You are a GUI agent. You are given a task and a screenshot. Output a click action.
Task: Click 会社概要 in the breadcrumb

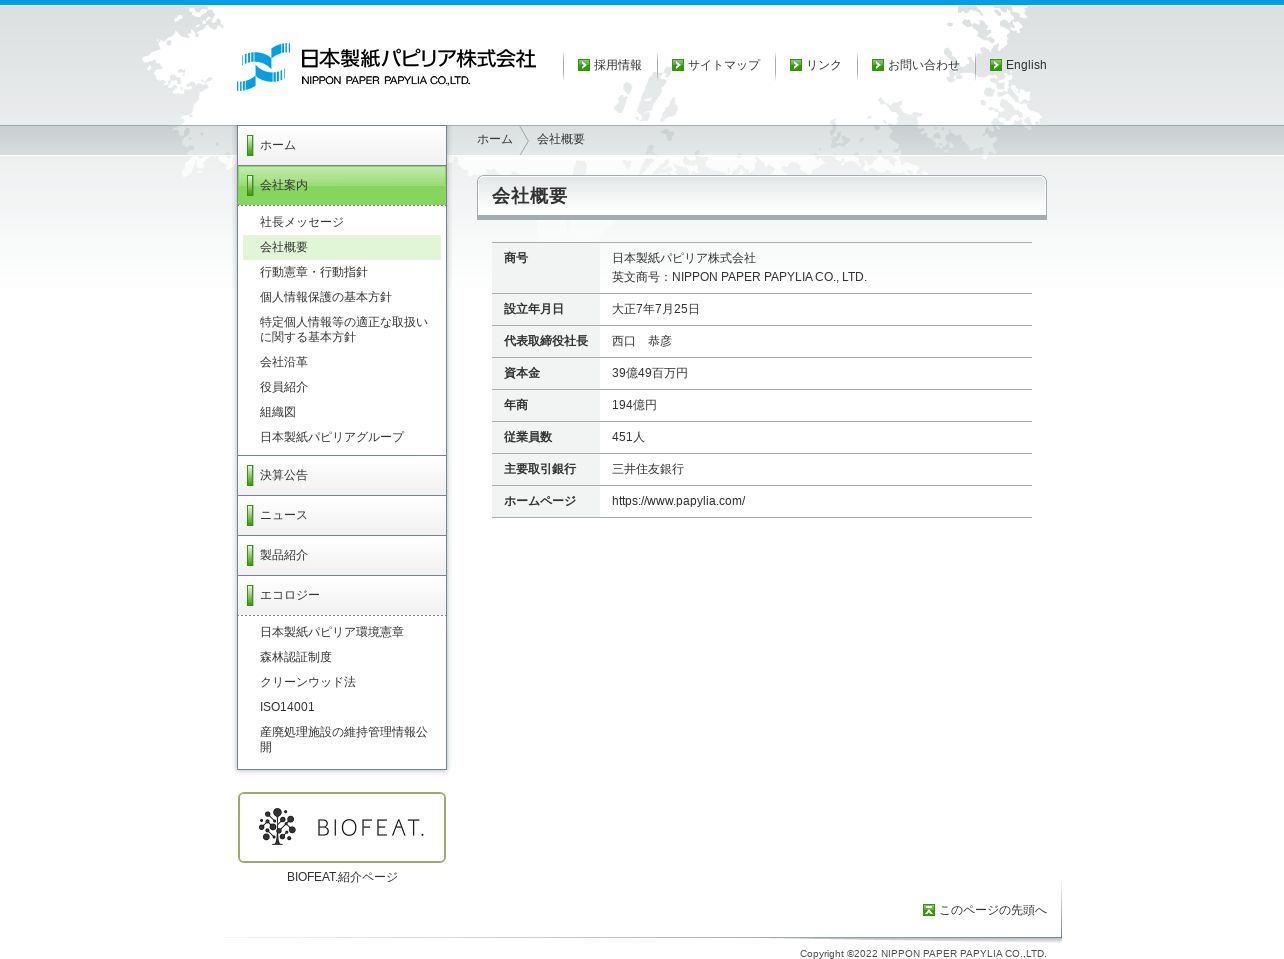[x=561, y=139]
